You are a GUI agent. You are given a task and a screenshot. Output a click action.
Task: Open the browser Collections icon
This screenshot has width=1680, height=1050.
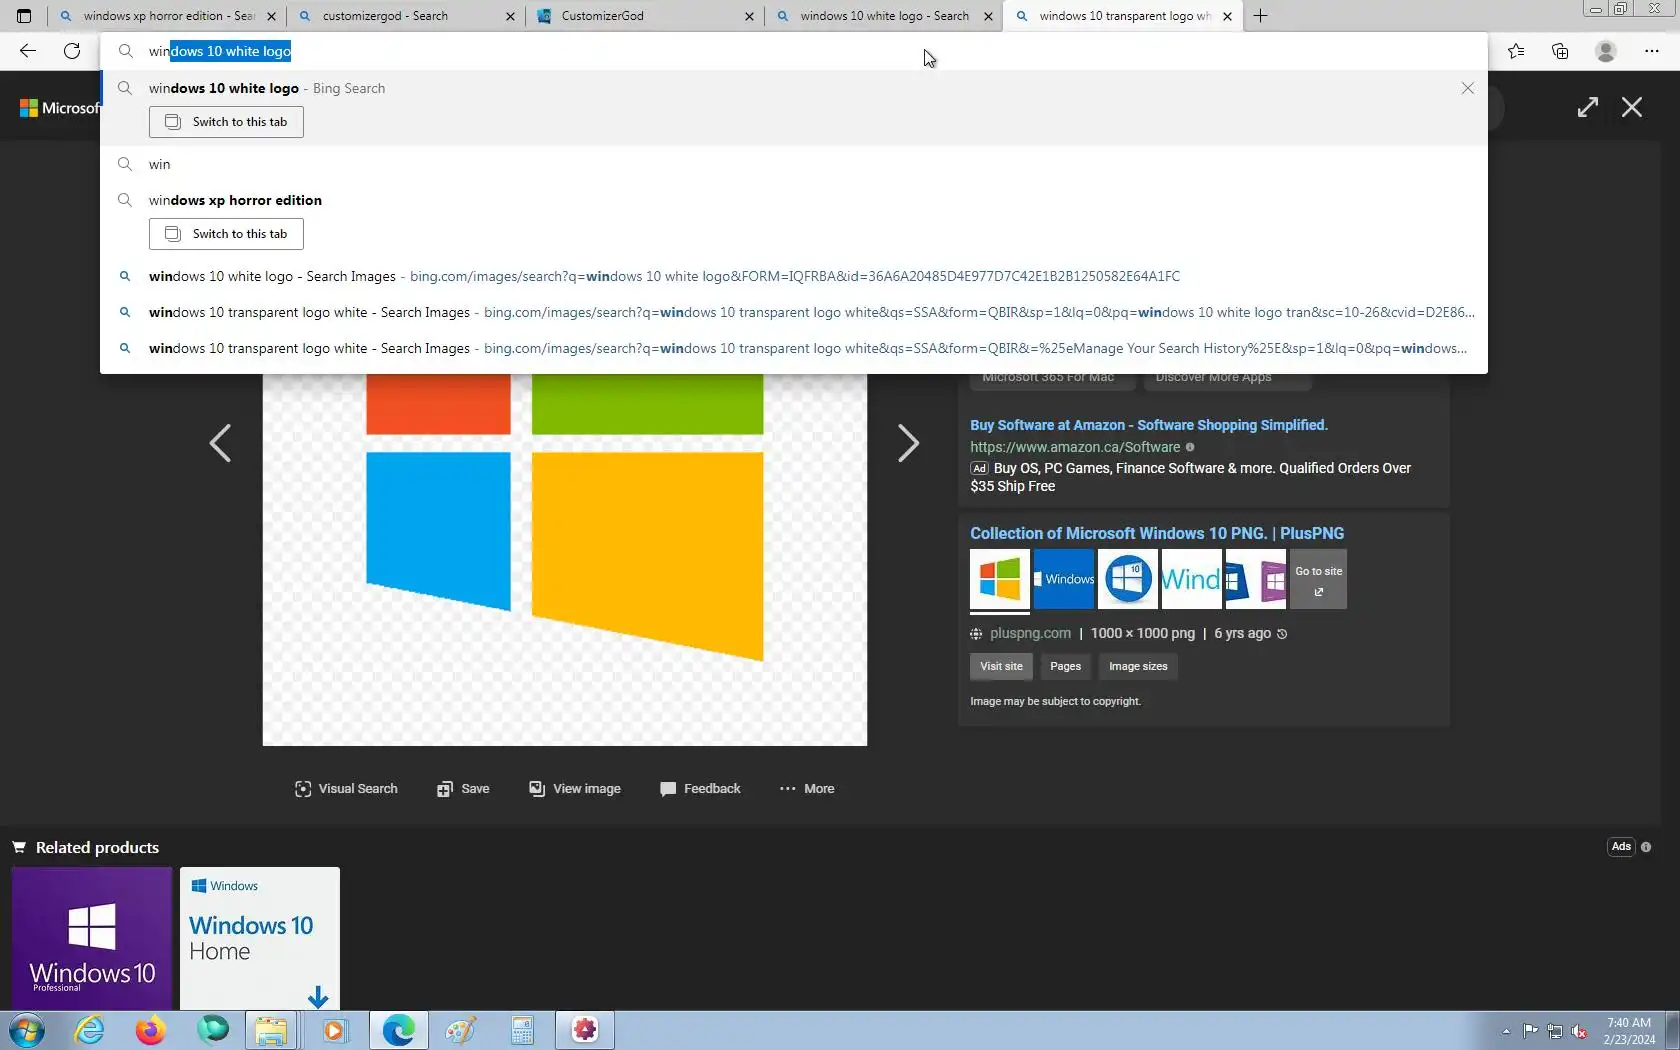tap(1560, 51)
